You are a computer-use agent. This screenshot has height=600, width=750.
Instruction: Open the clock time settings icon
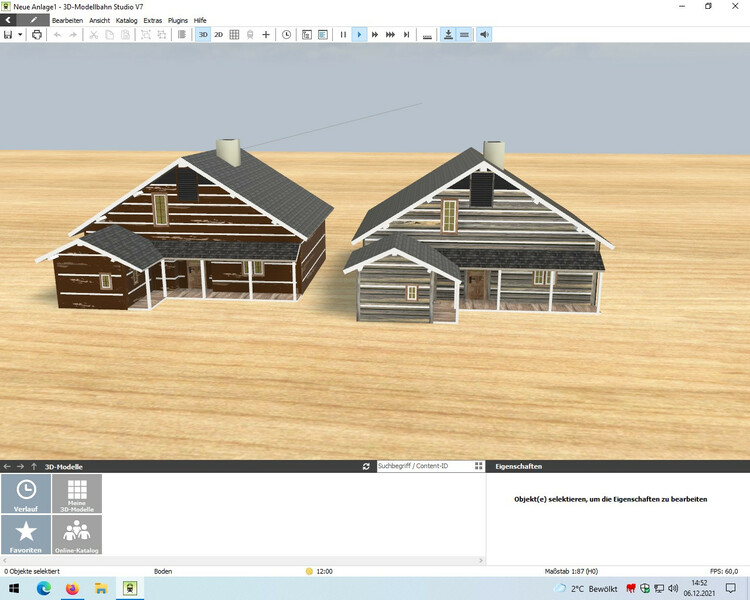click(x=287, y=34)
